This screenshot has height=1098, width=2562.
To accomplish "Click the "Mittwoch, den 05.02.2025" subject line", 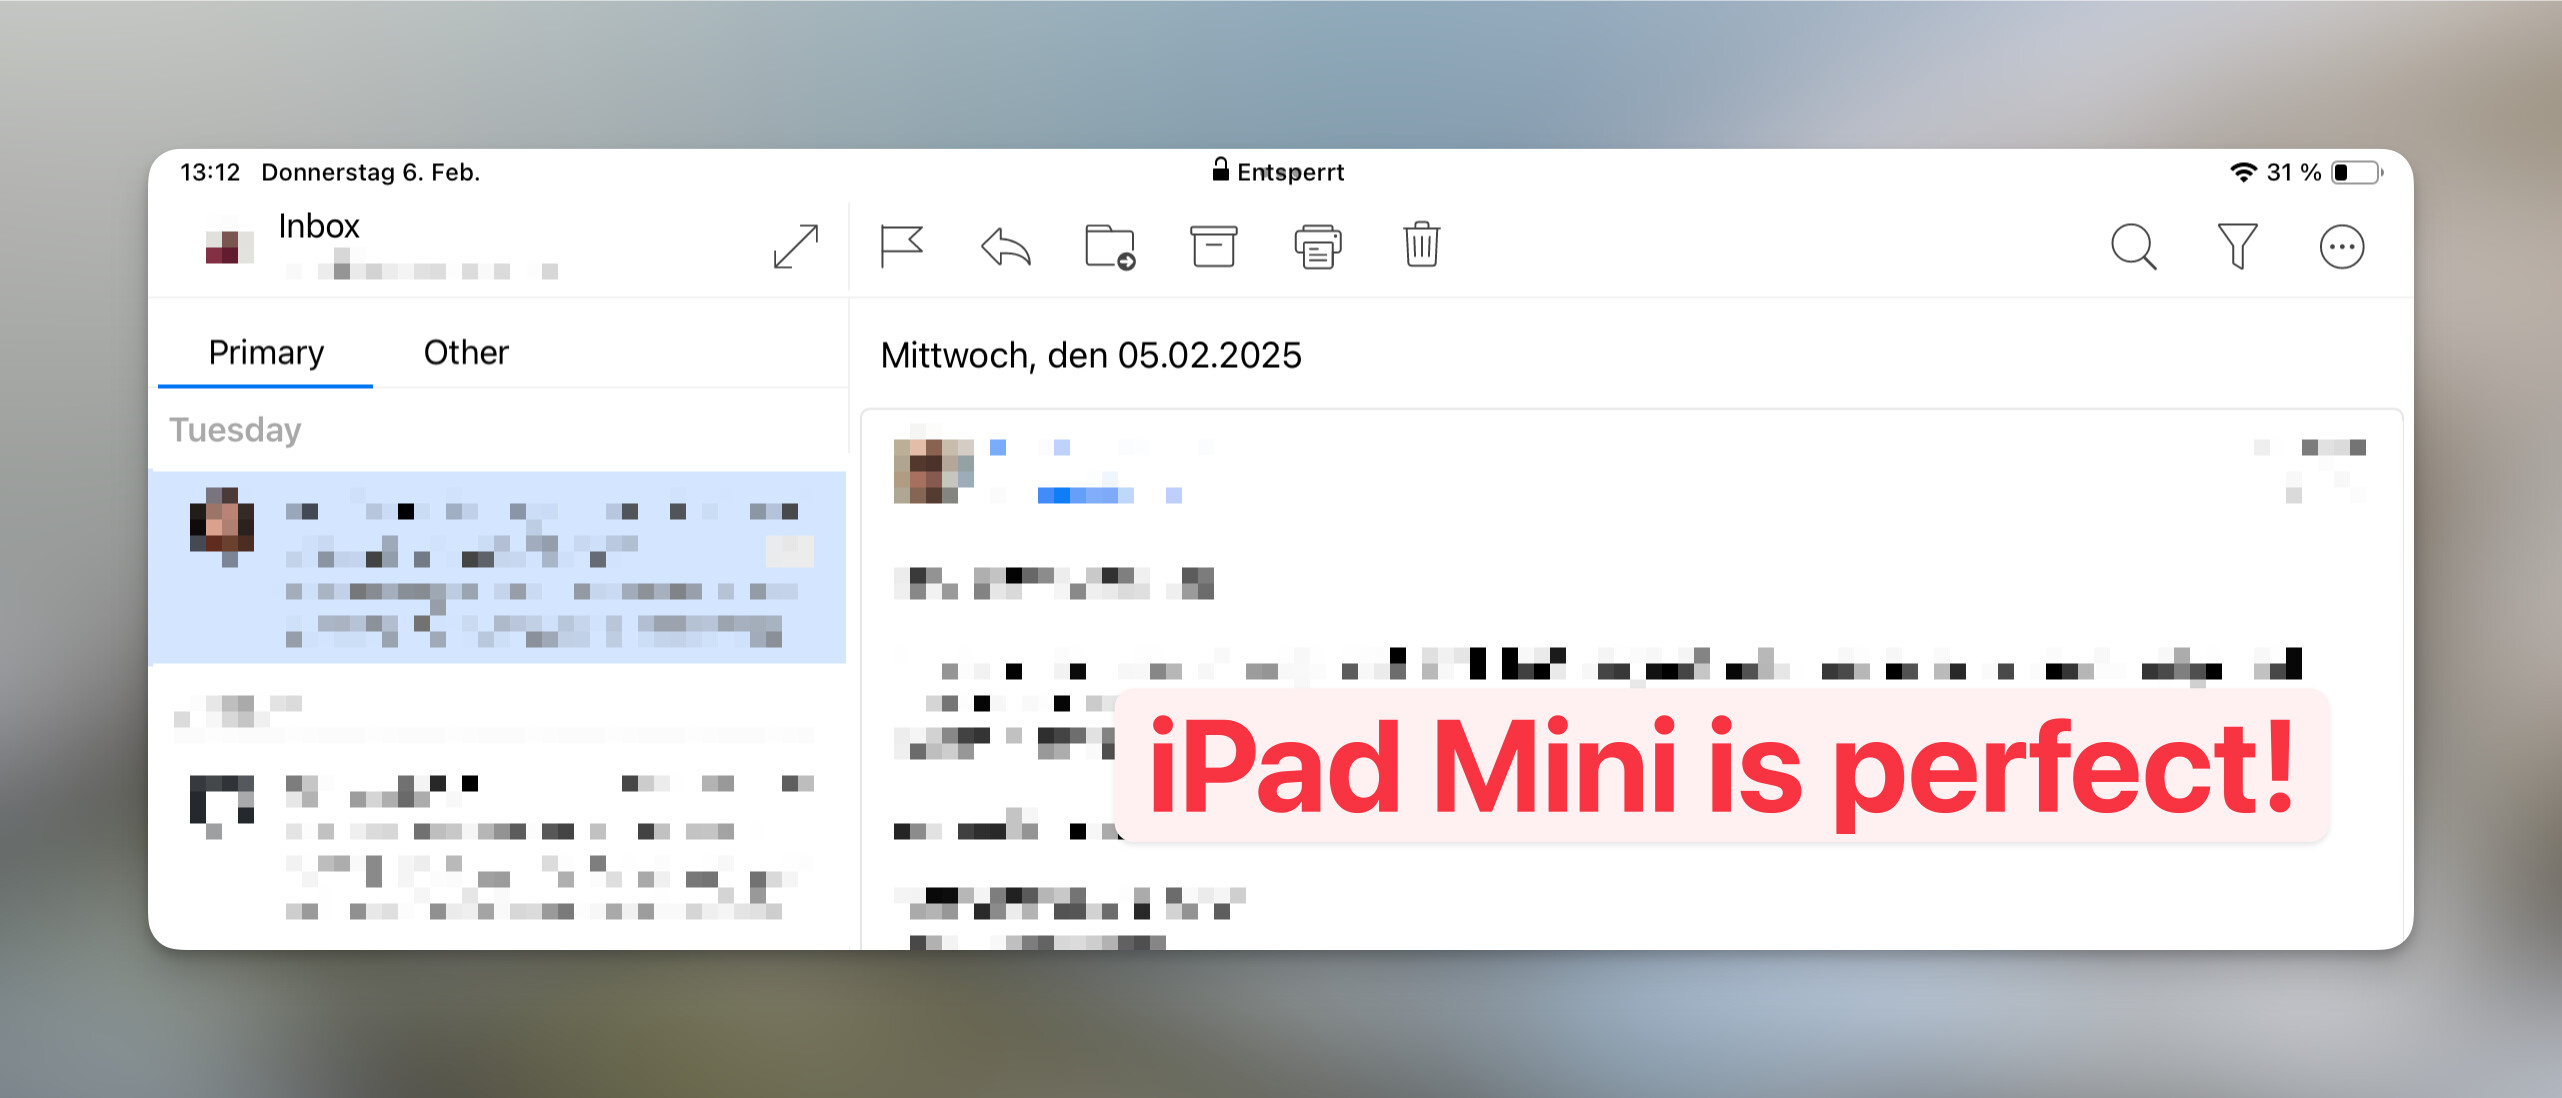I will pos(1091,355).
